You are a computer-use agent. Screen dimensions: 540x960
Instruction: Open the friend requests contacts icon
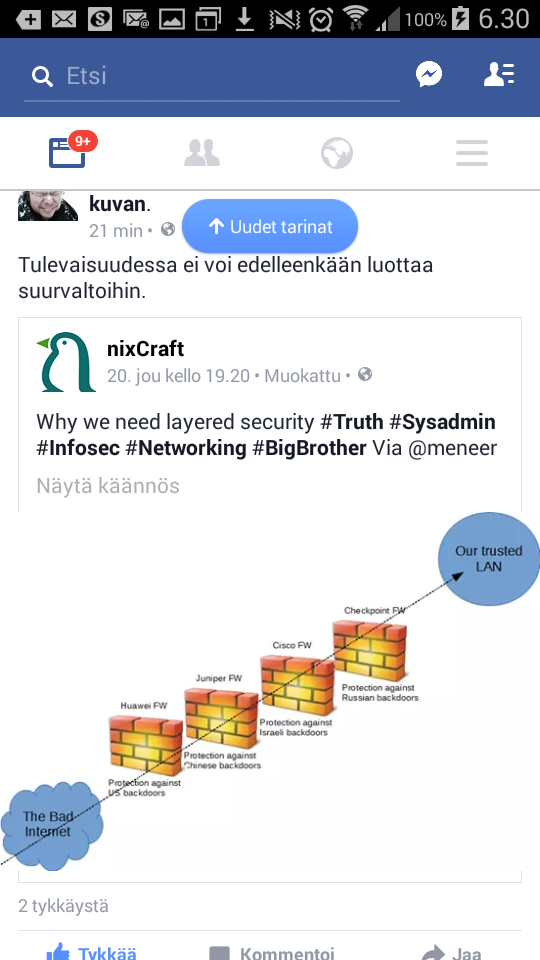pos(499,75)
